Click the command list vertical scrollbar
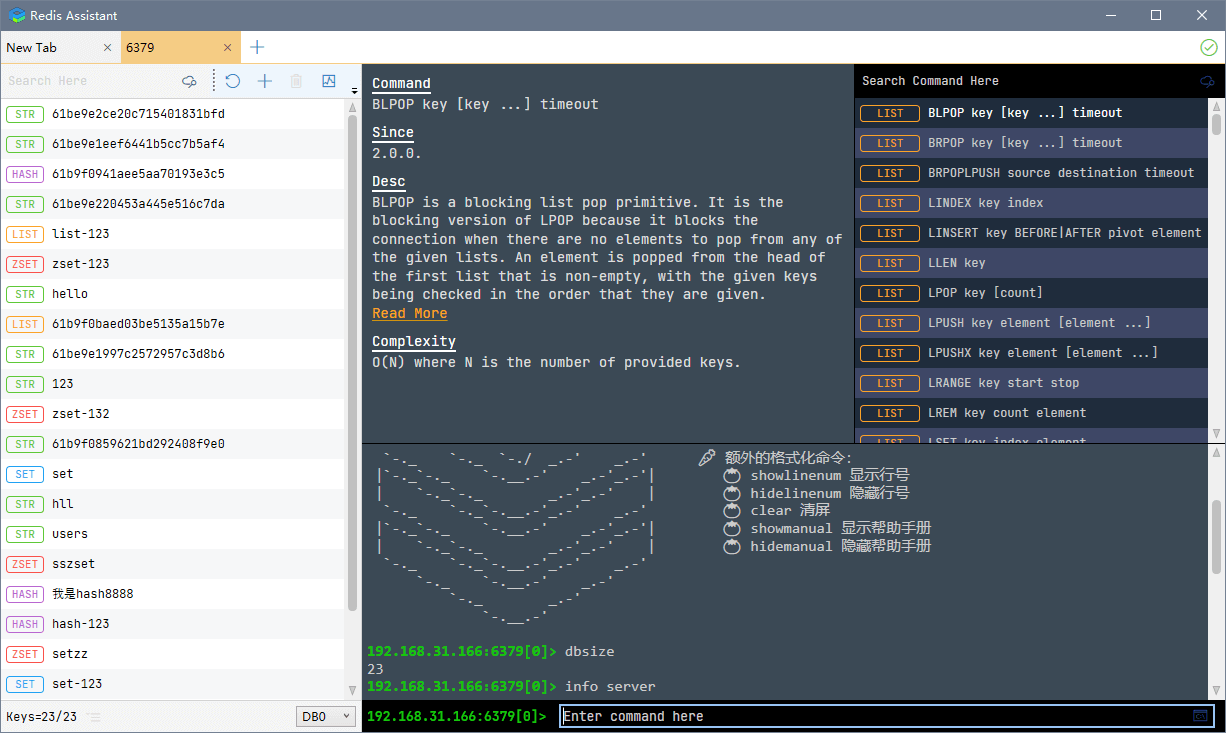The height and width of the screenshot is (733, 1226). 1217,123
